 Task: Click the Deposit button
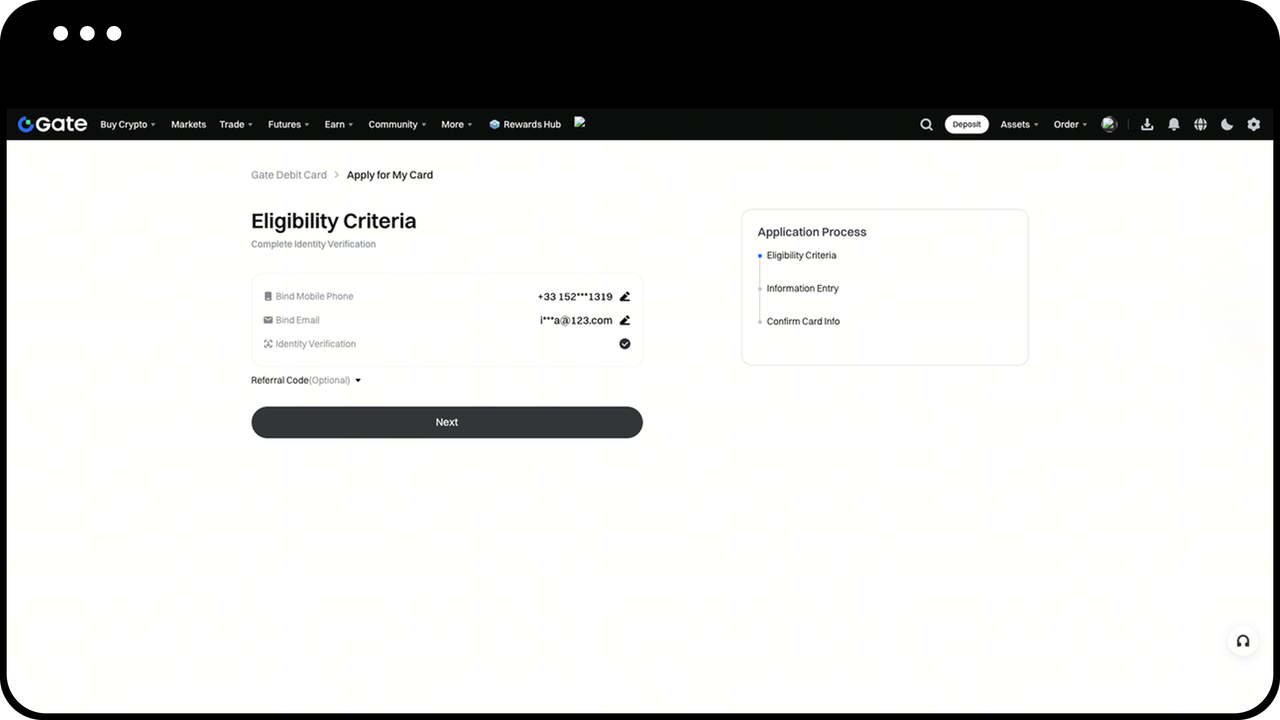point(966,125)
